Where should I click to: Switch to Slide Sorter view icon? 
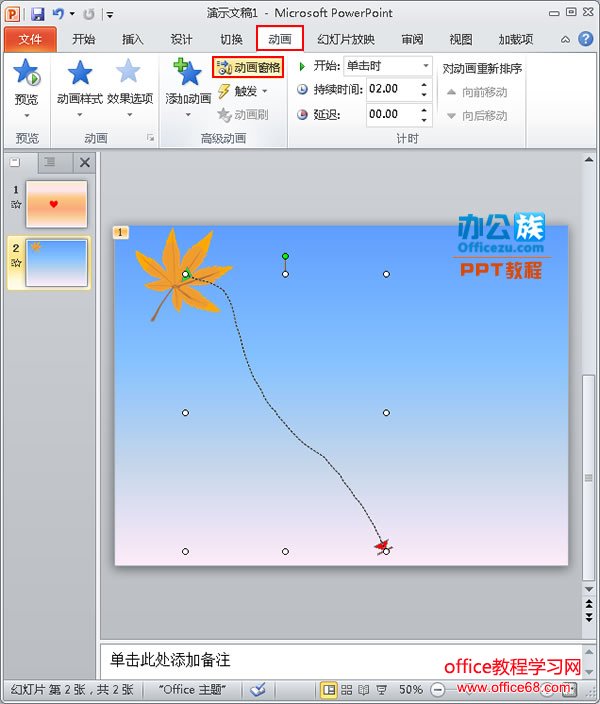point(346,690)
